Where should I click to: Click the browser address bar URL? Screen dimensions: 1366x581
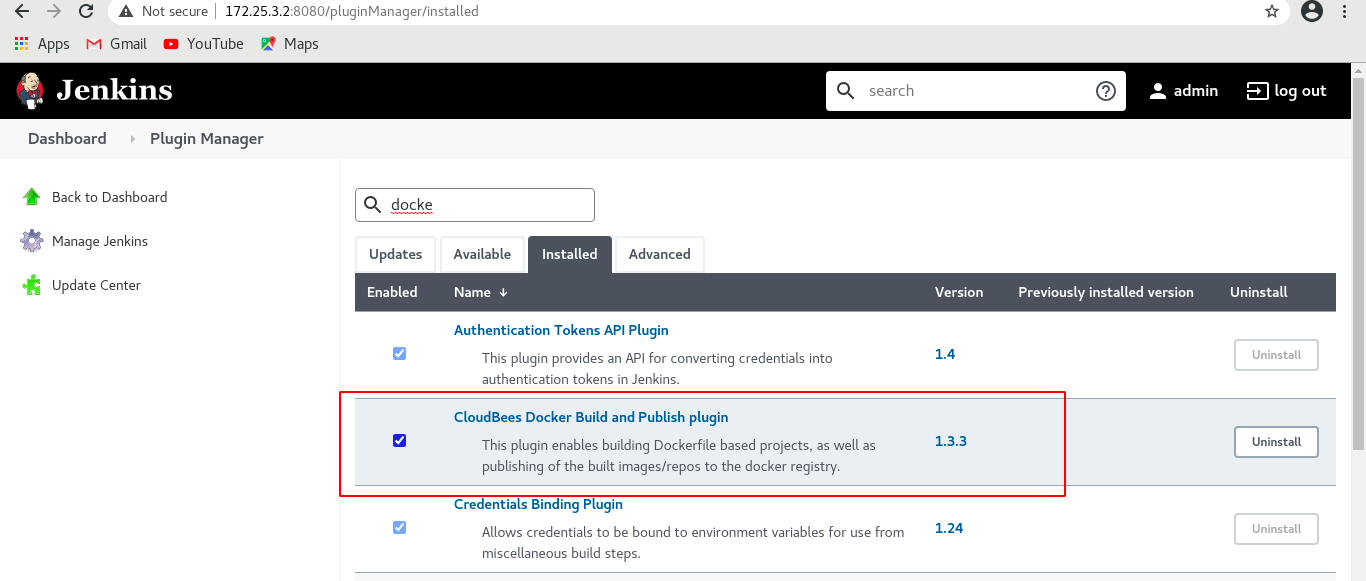tap(352, 12)
